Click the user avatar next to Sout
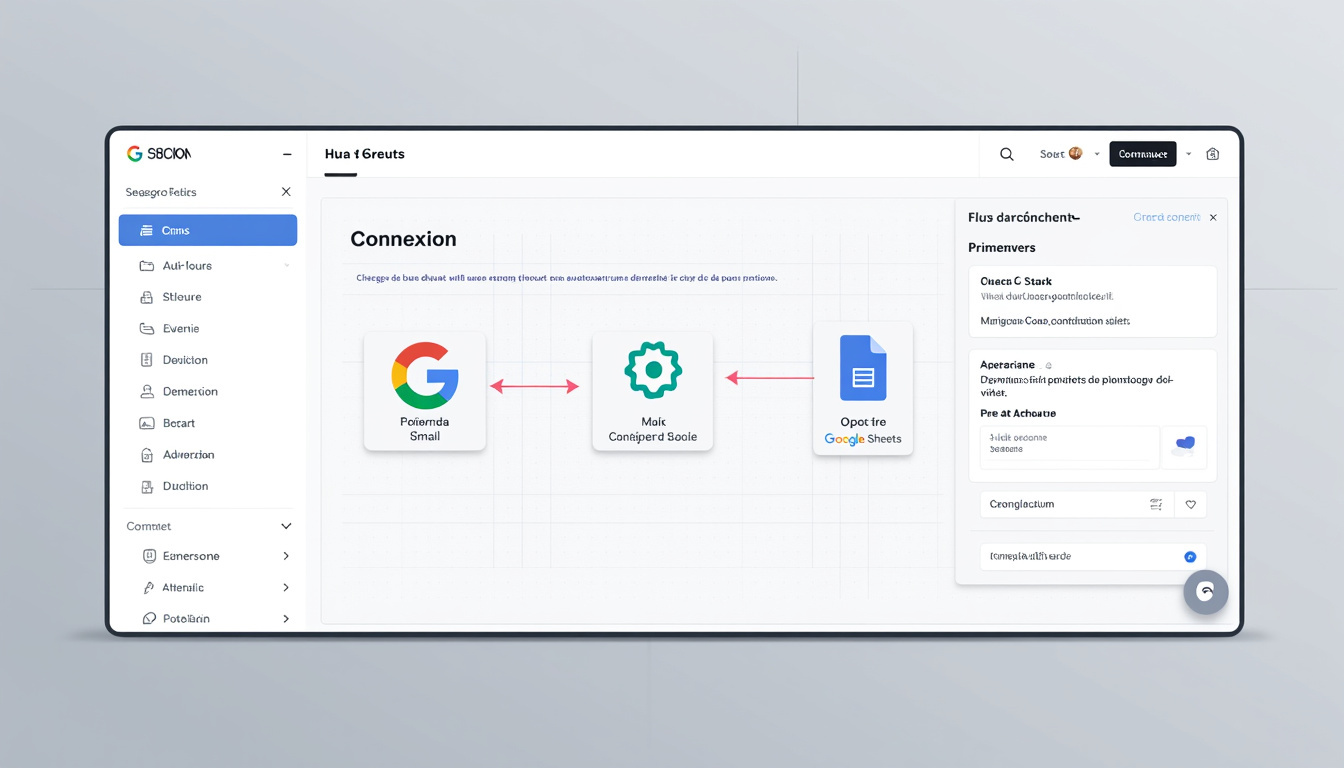 pyautogui.click(x=1076, y=153)
